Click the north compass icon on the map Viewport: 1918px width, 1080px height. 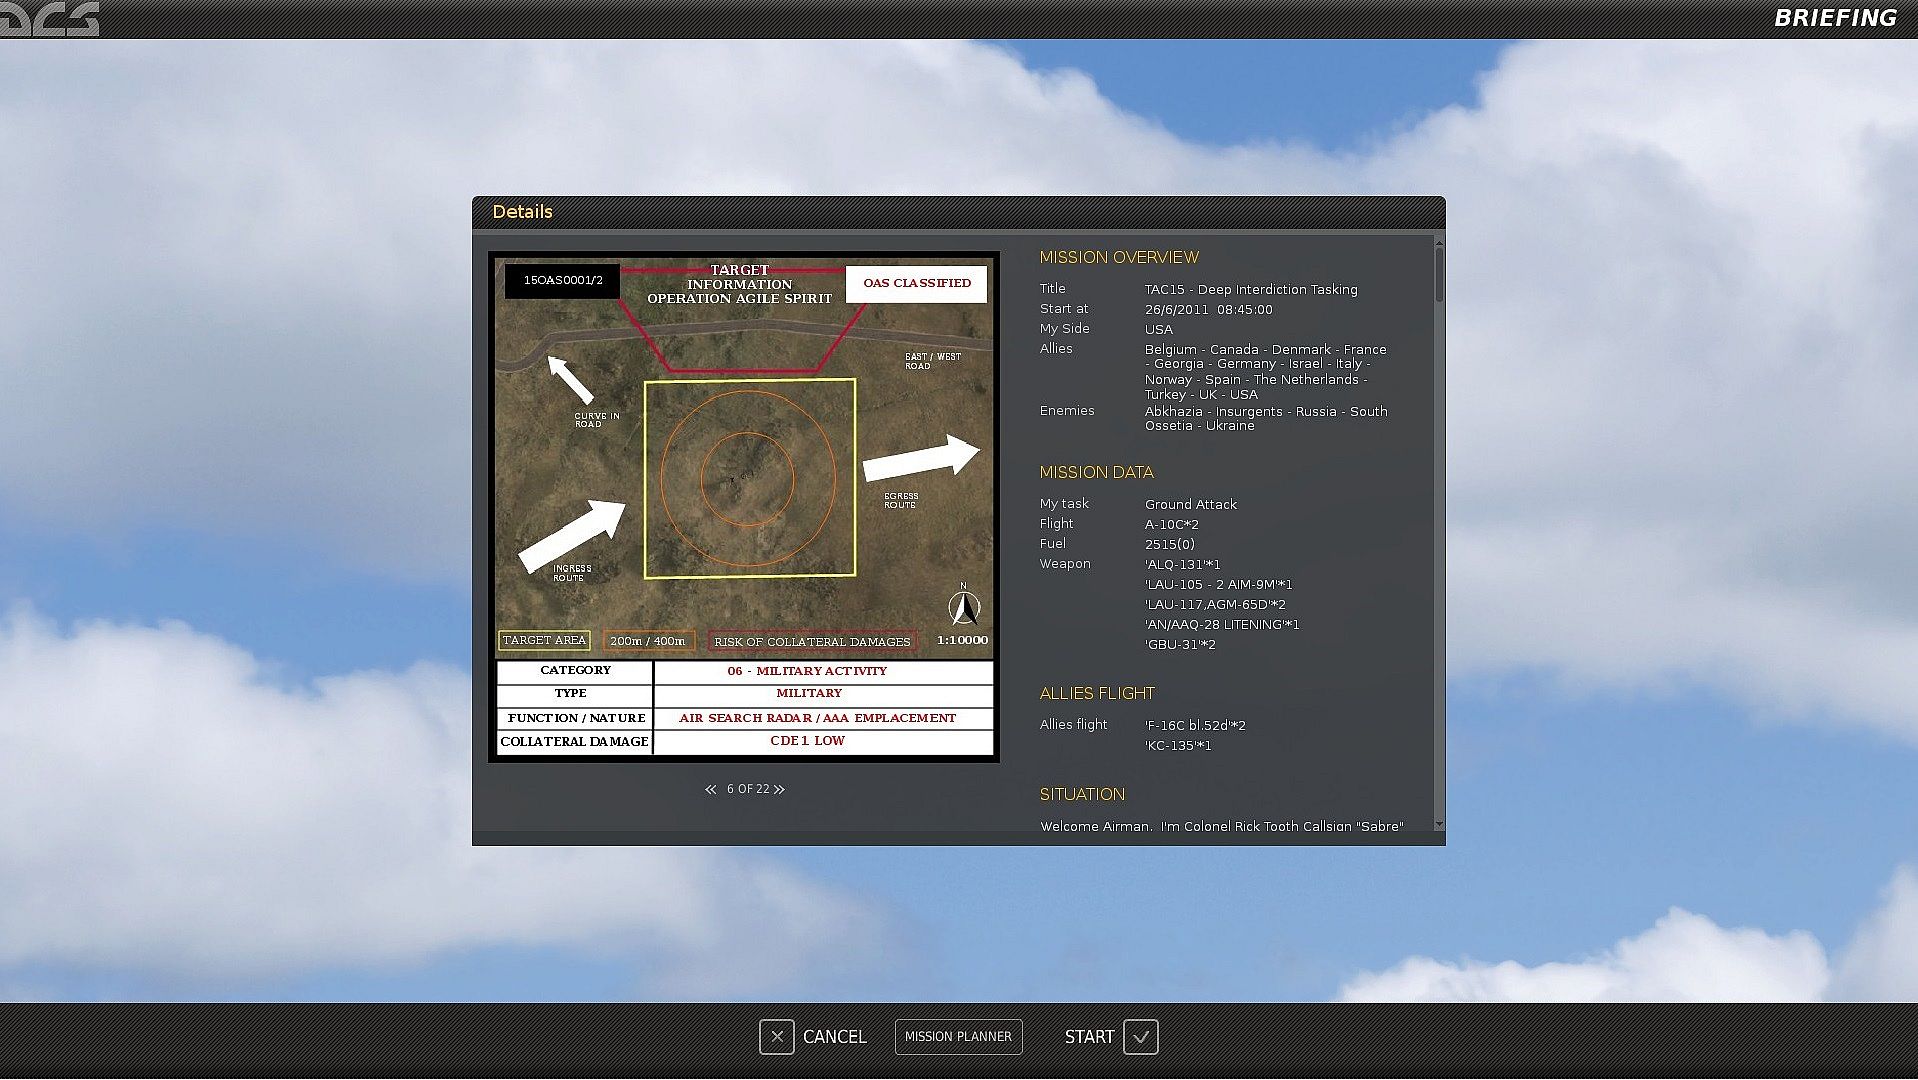tap(964, 607)
